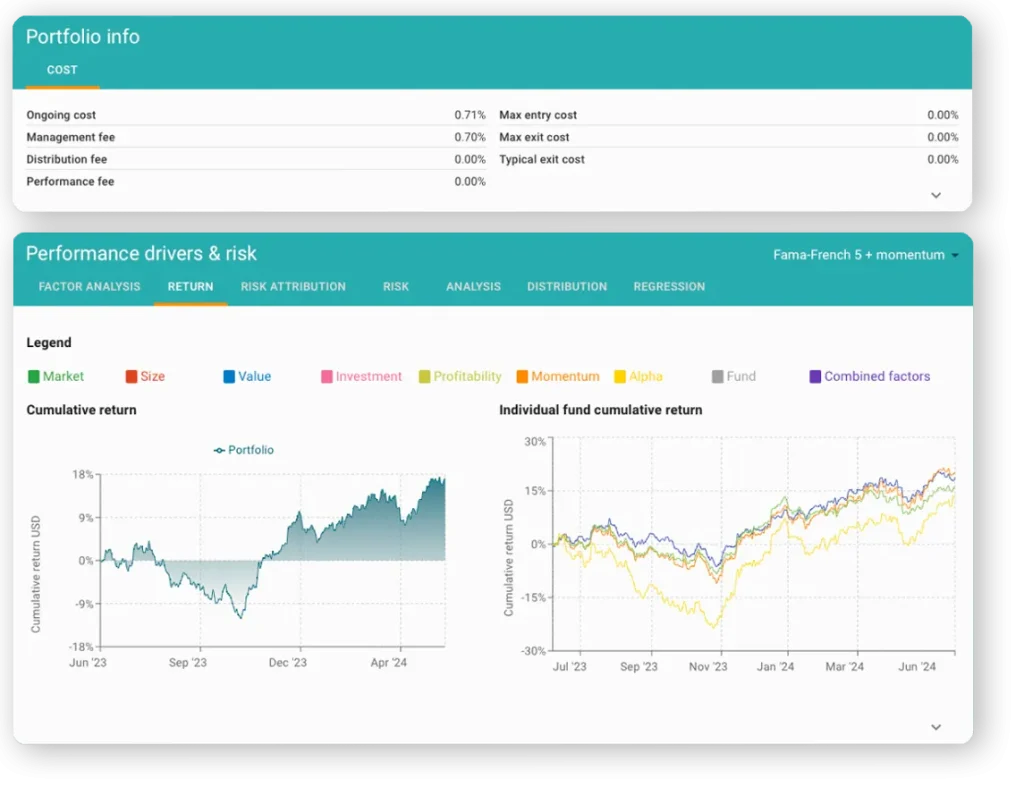Click the gray Fund legend icon
1024x787 pixels.
point(717,377)
